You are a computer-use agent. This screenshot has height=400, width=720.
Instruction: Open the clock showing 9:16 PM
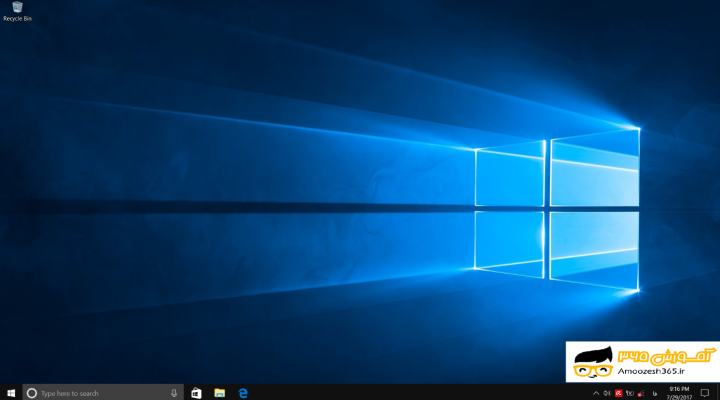(x=679, y=393)
